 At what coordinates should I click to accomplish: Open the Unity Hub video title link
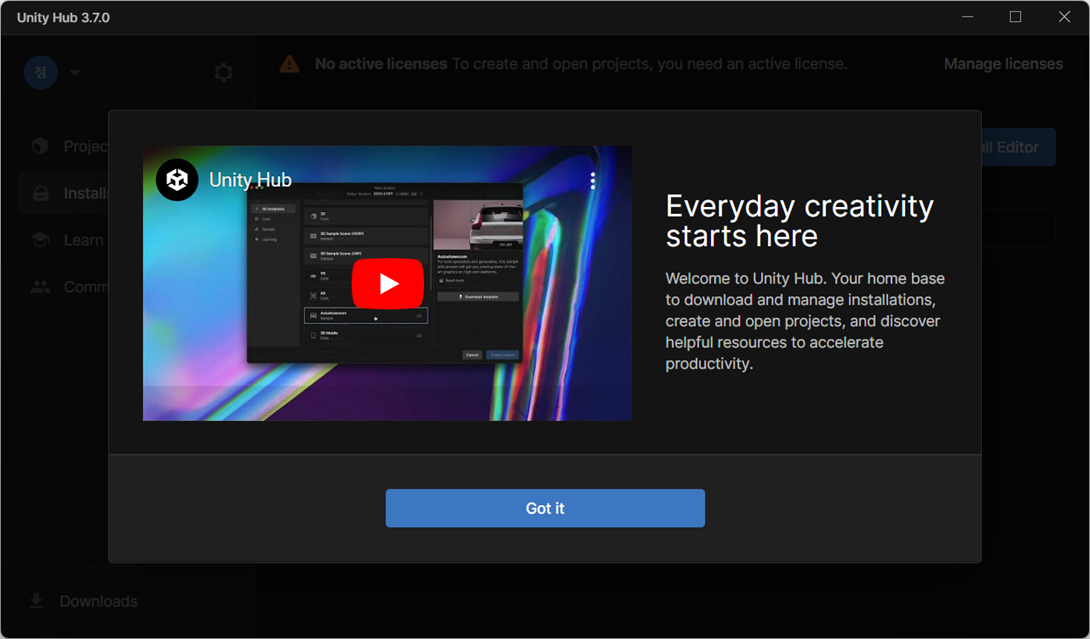[250, 180]
